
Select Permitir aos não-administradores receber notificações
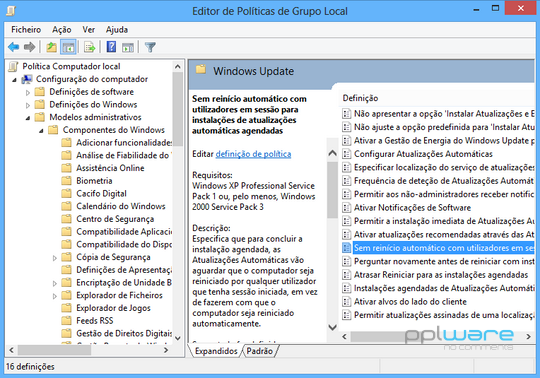click(x=444, y=194)
